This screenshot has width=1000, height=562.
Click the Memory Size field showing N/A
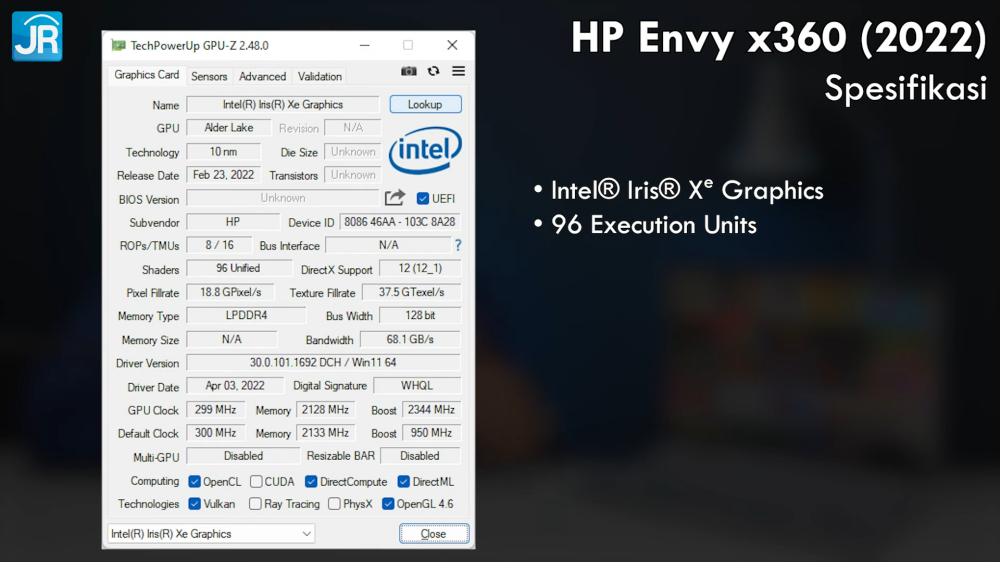(x=232, y=339)
